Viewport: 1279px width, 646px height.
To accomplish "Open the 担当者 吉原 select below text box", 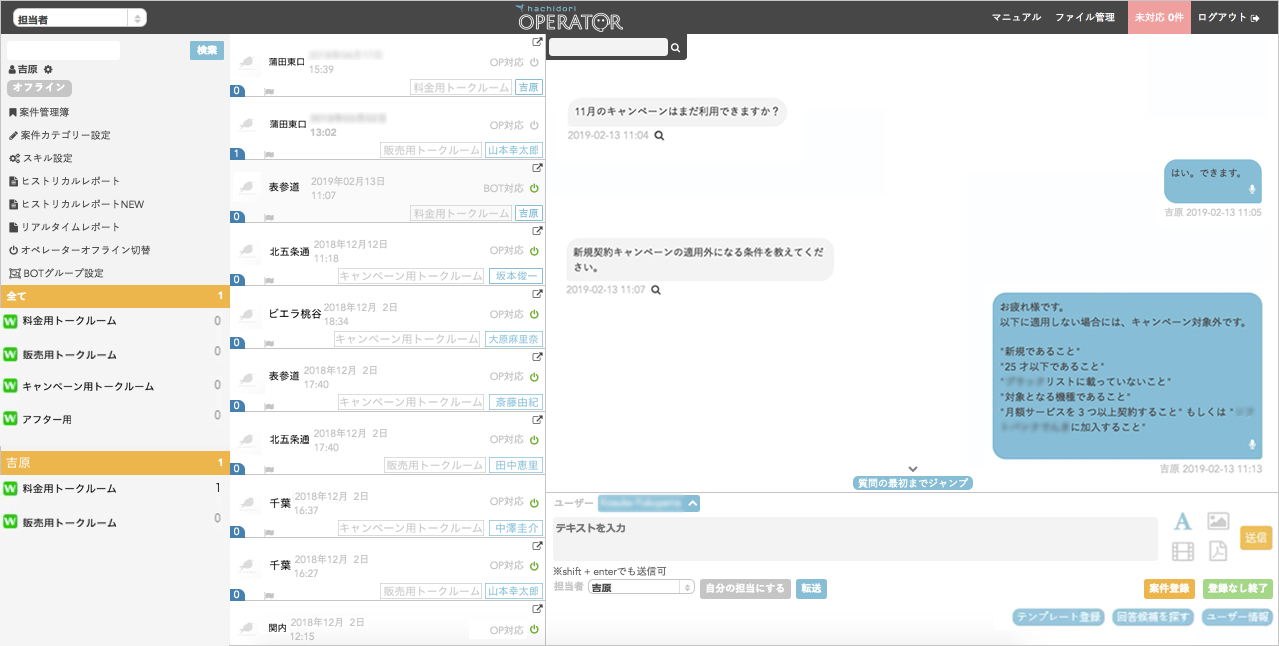I will (641, 588).
